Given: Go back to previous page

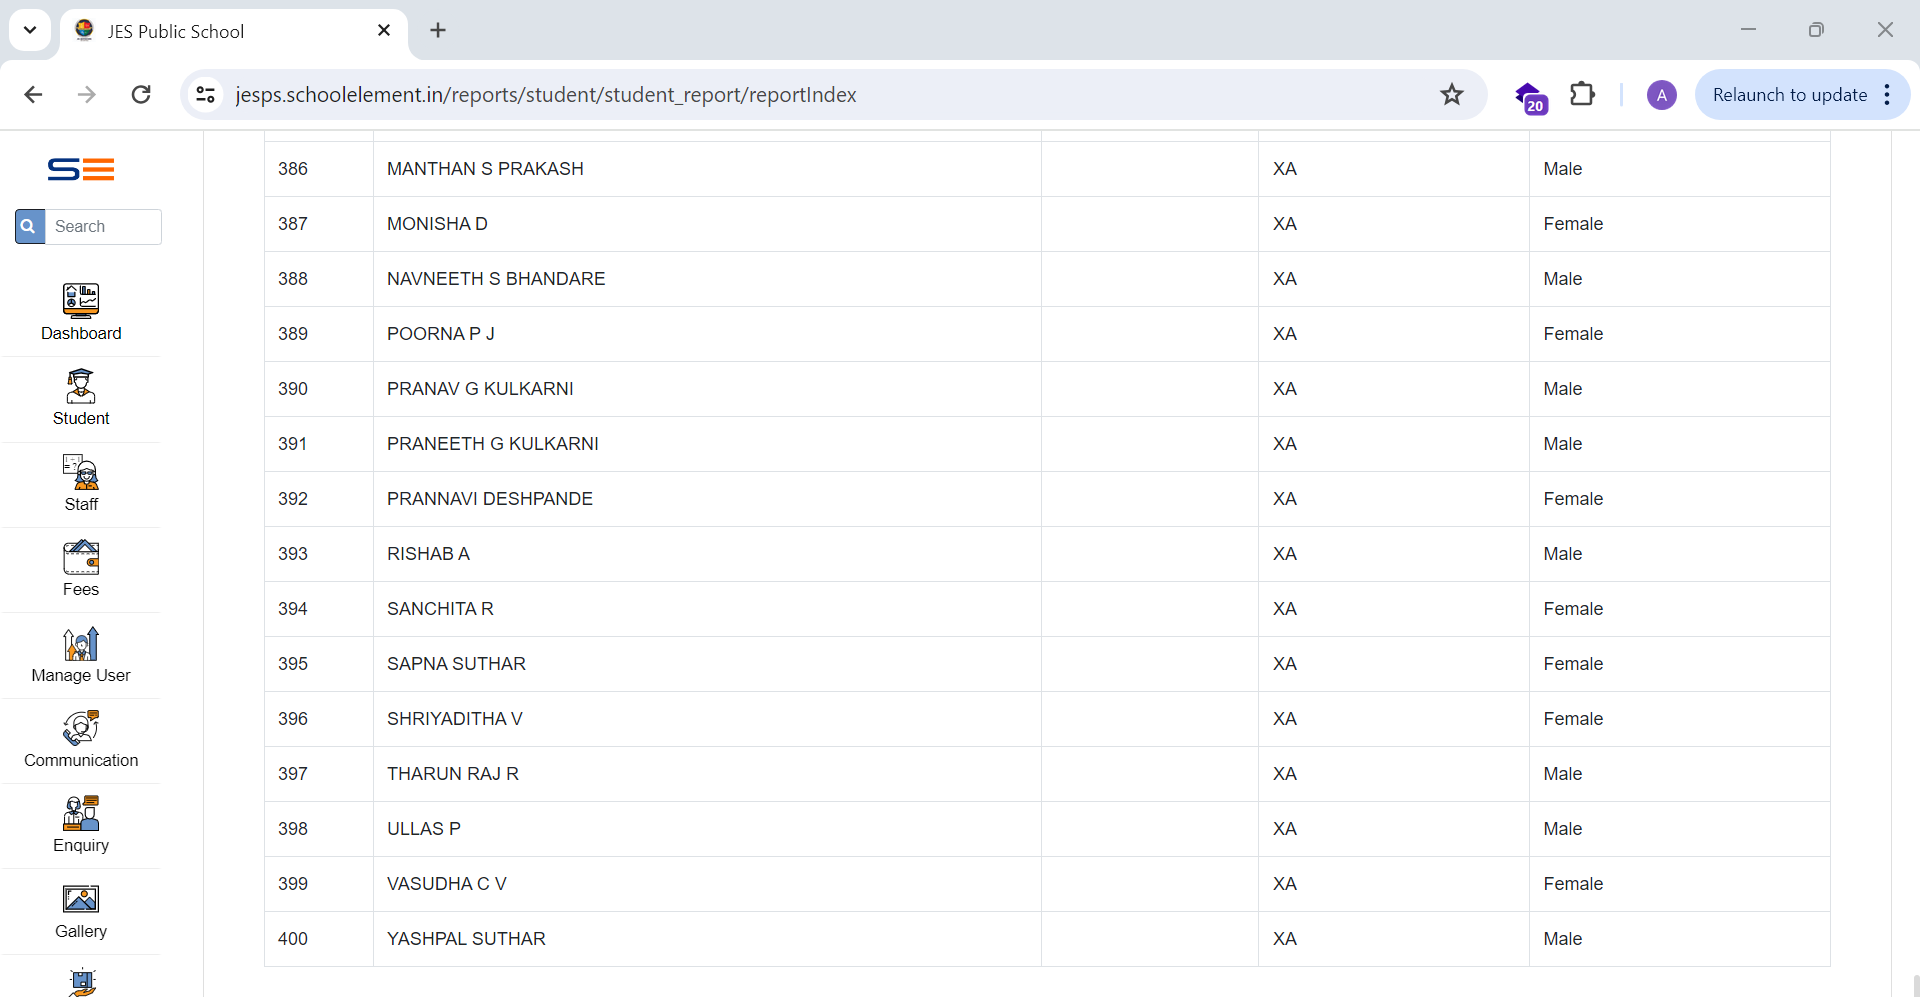Looking at the screenshot, I should tap(33, 95).
